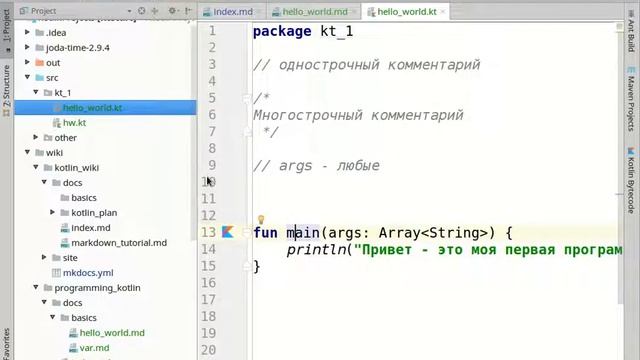Collapse the main function fold on line 13
The image size is (640, 360).
(246, 233)
